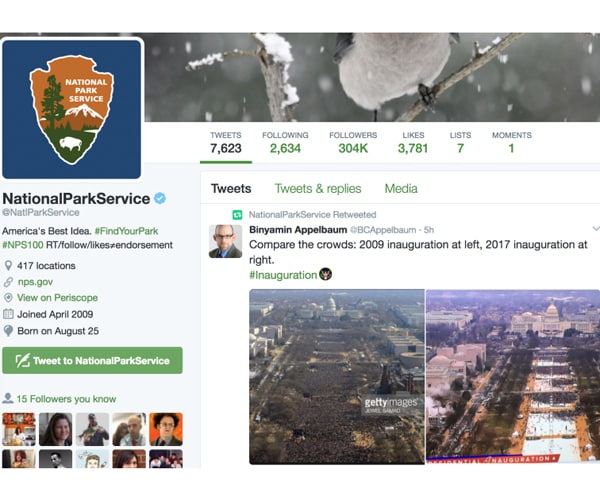
Task: Open the #FindYourPark hashtag link
Action: tap(126, 231)
